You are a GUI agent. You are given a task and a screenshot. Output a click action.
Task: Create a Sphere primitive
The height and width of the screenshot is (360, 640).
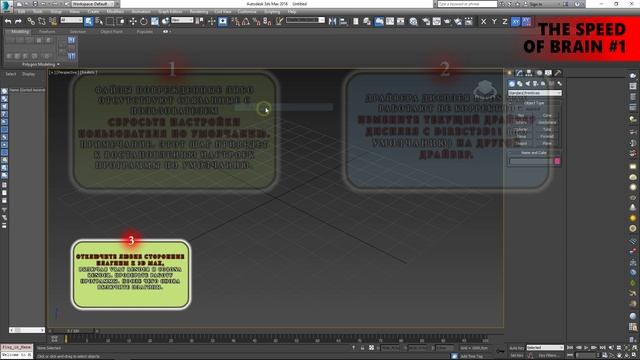(521, 122)
